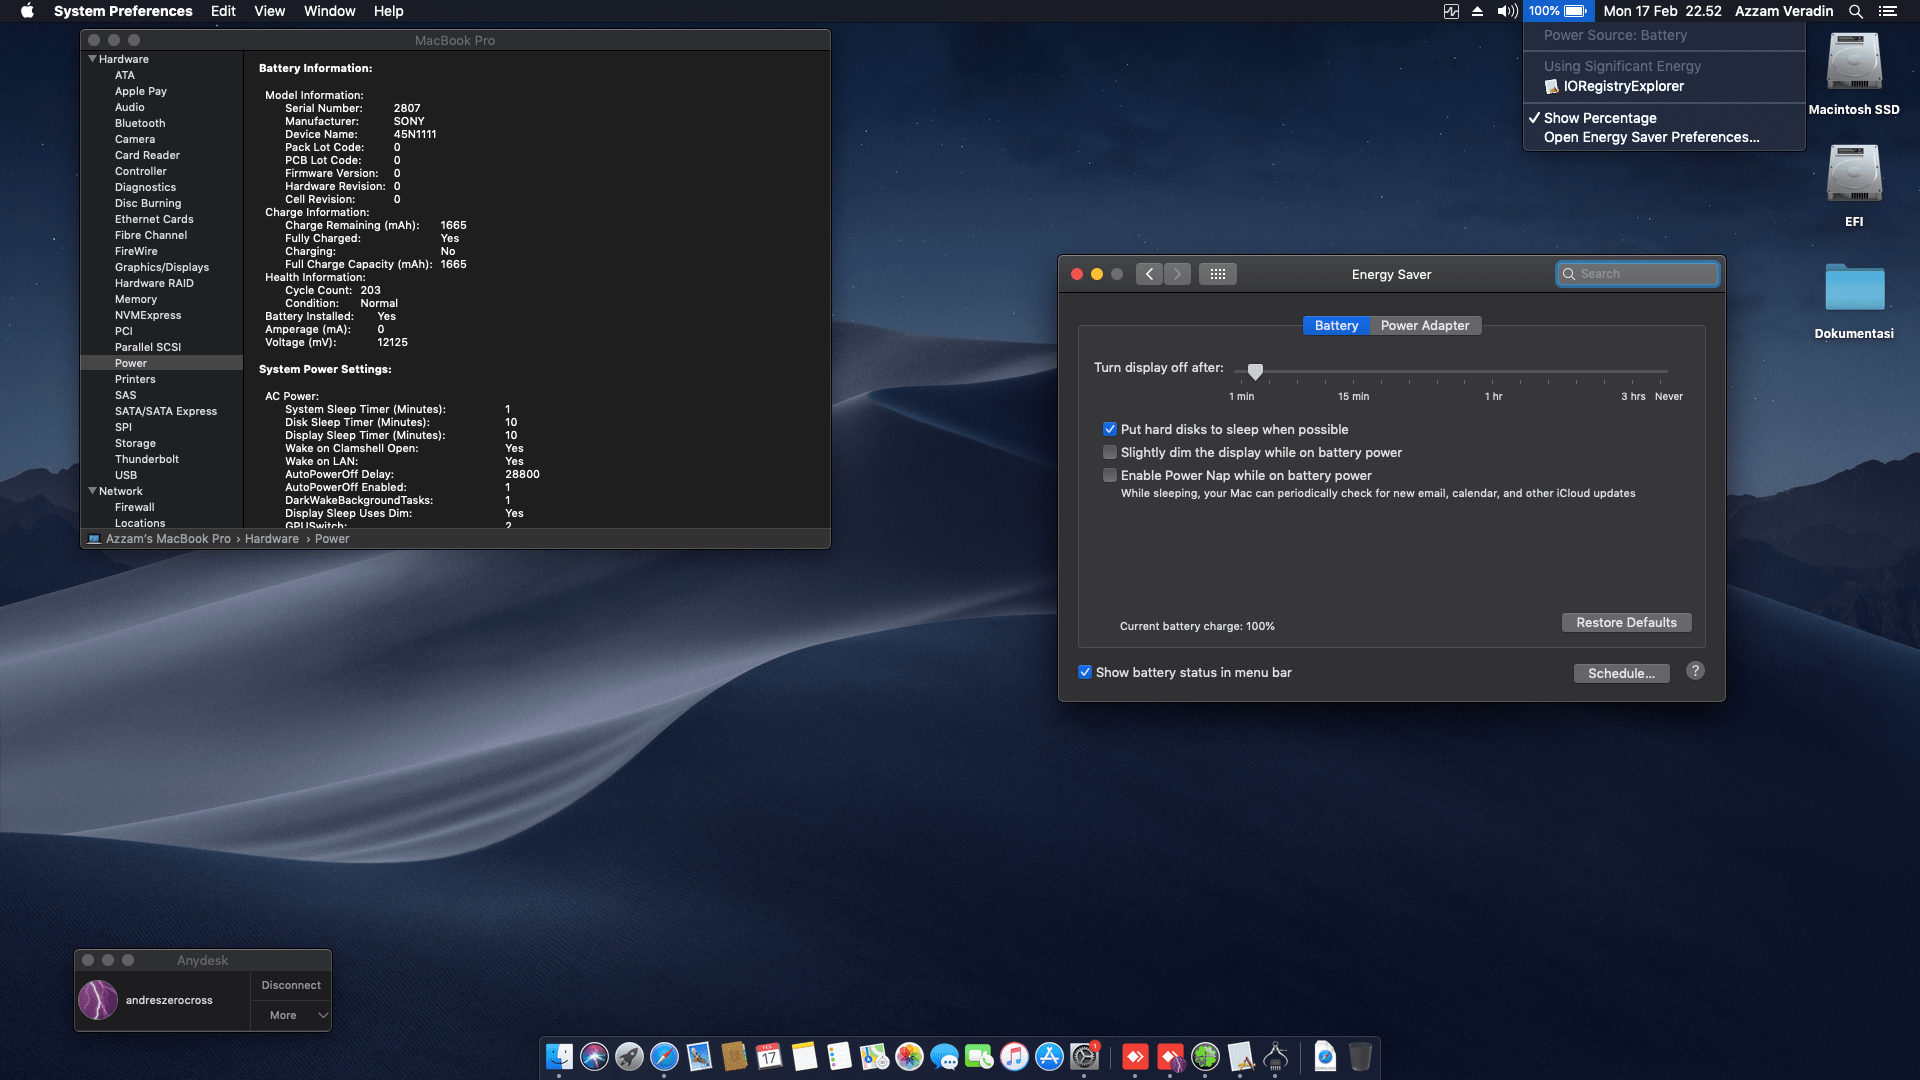Select the Battery tab
The height and width of the screenshot is (1080, 1920).
1336,325
